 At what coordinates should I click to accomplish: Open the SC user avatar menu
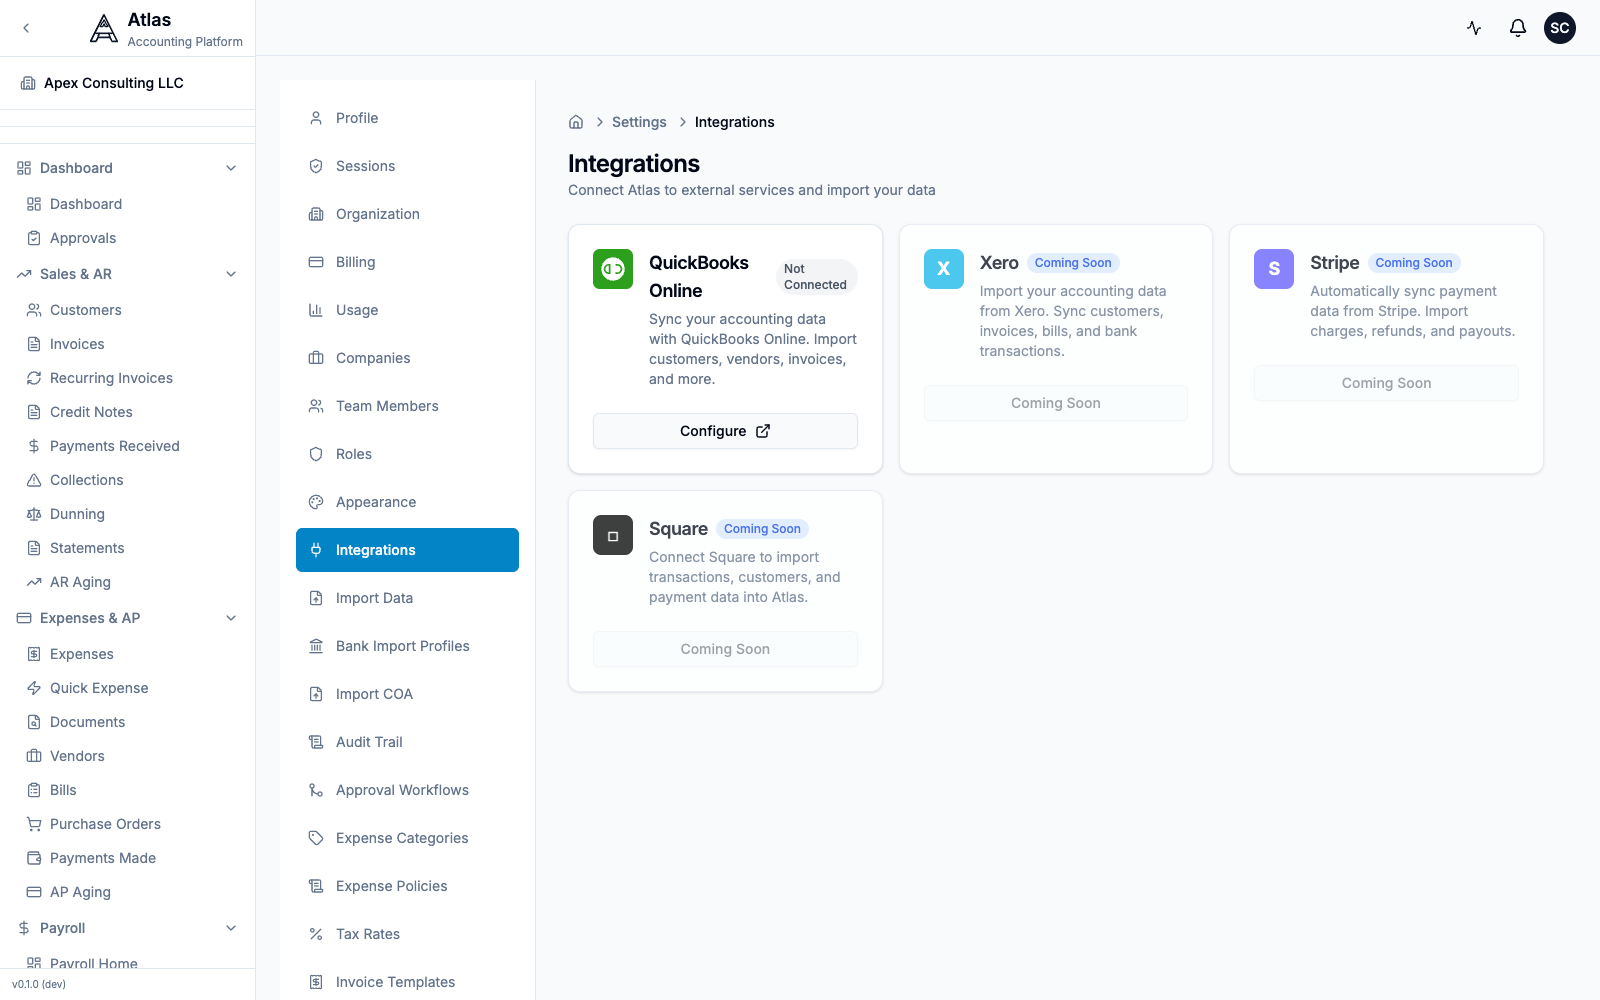pyautogui.click(x=1560, y=28)
